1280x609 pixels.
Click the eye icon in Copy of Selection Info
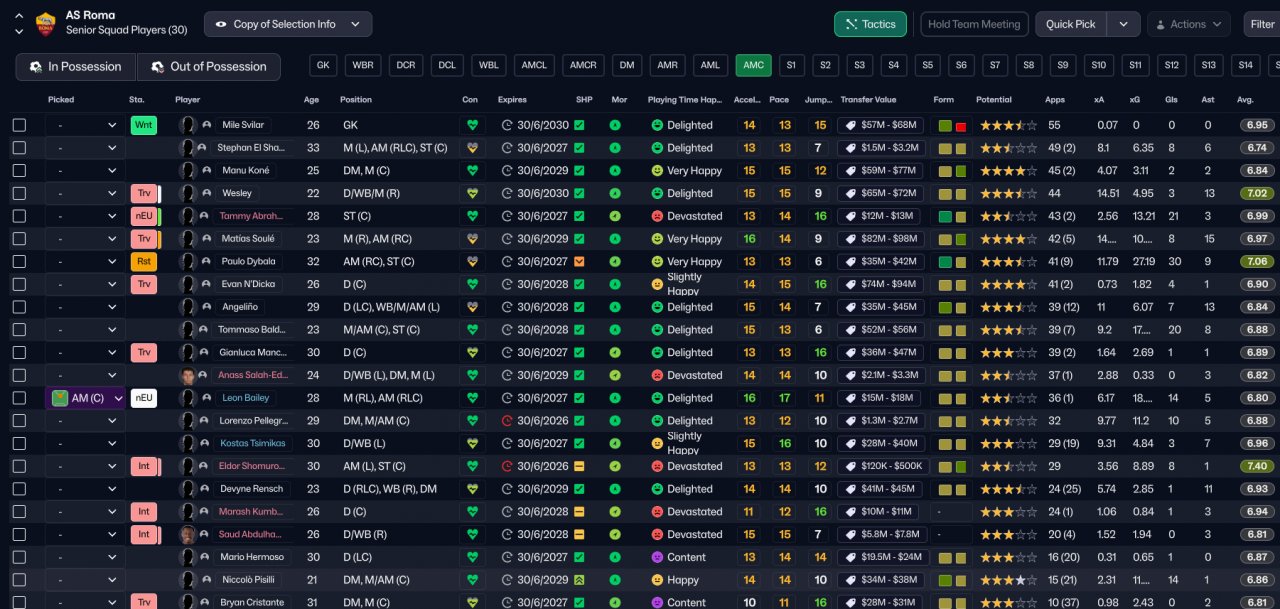pyautogui.click(x=221, y=24)
